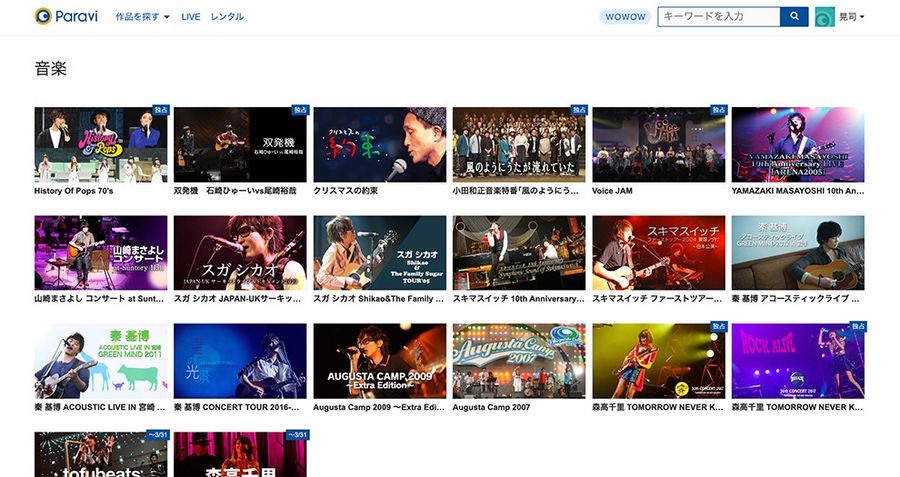Focus the キーワードを入力 search field
900x477 pixels.
719,17
